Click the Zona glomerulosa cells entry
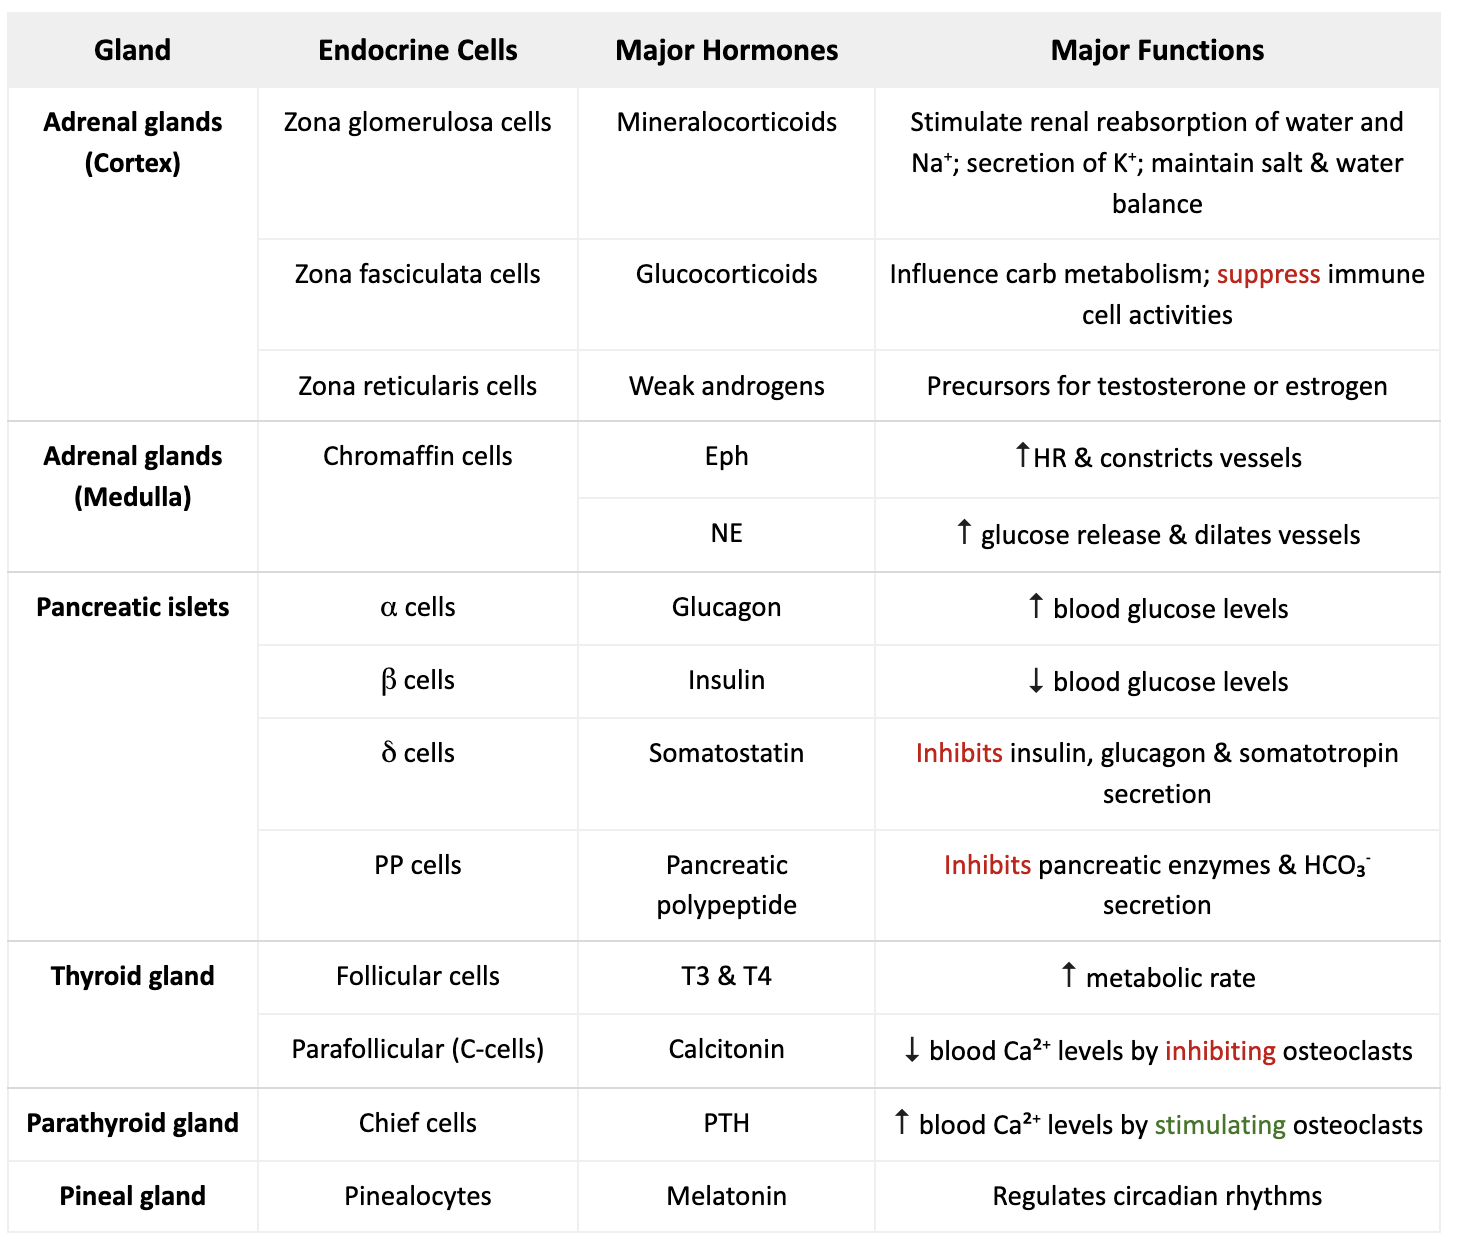 417,122
